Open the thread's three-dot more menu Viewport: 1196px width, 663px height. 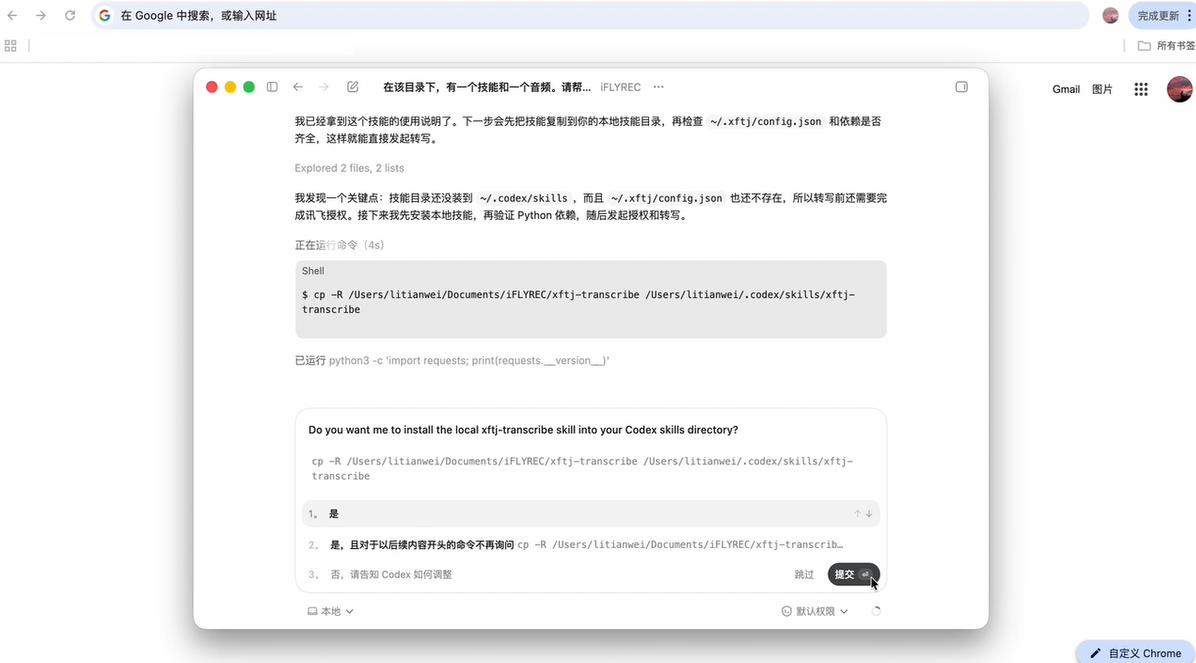658,87
